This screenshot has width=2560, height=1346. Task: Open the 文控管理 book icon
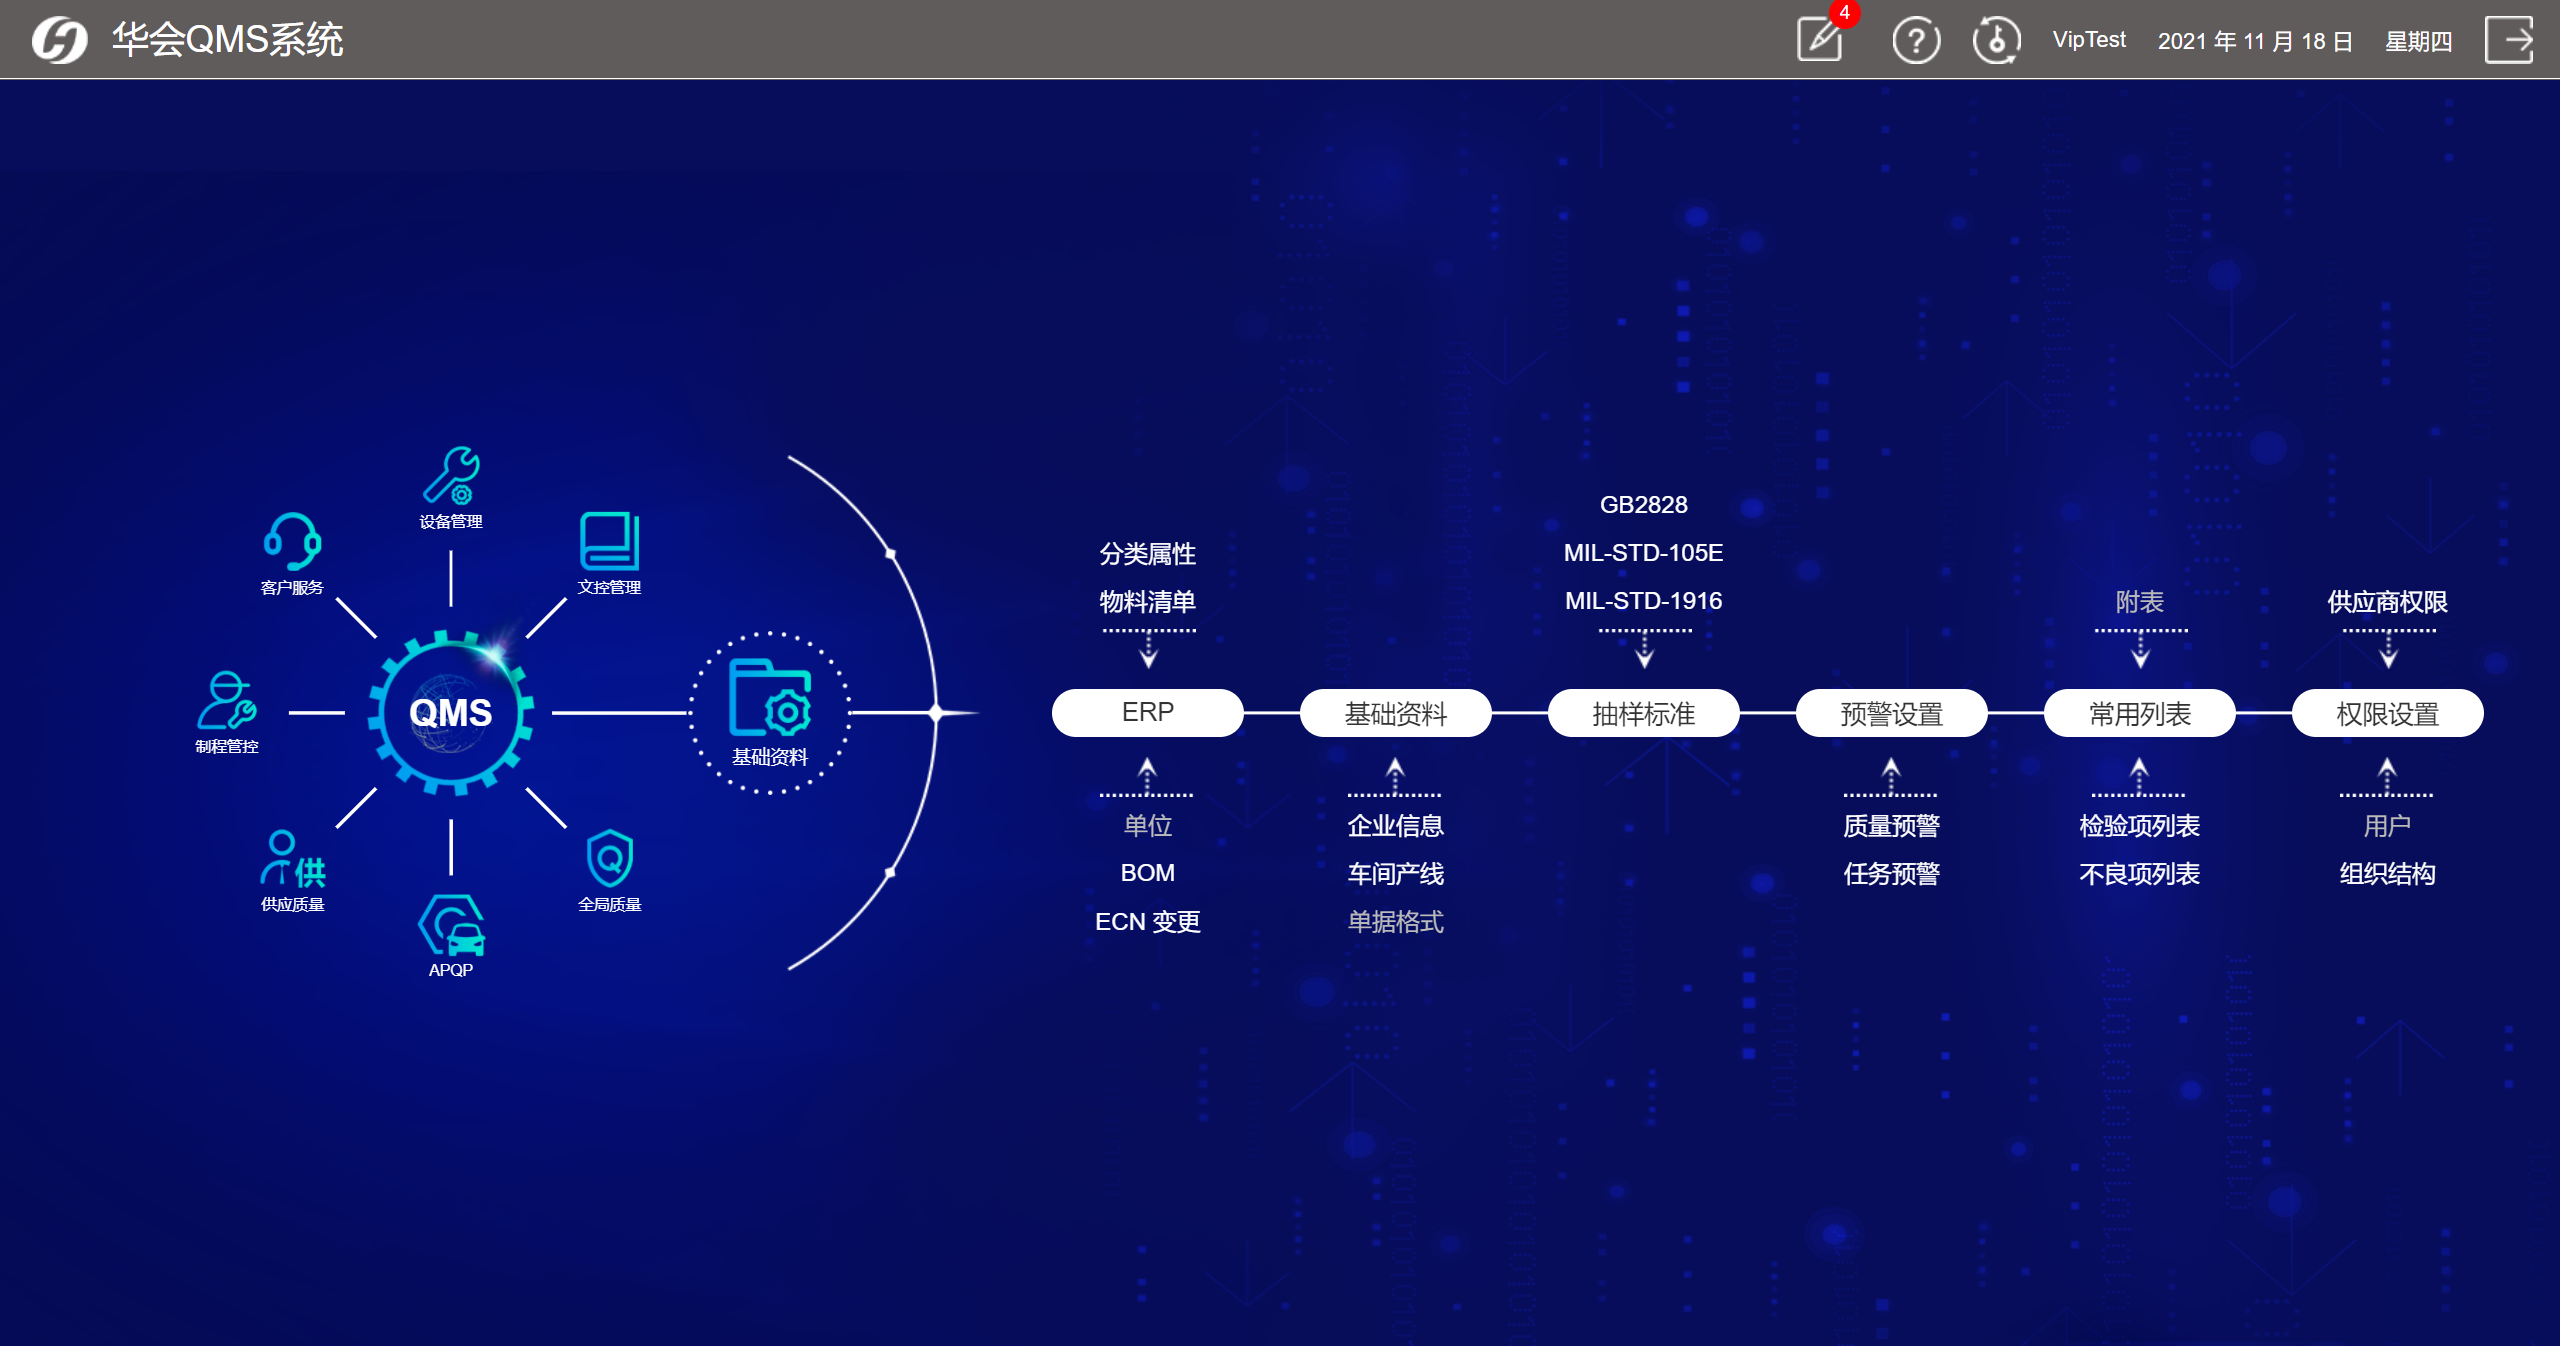click(609, 541)
